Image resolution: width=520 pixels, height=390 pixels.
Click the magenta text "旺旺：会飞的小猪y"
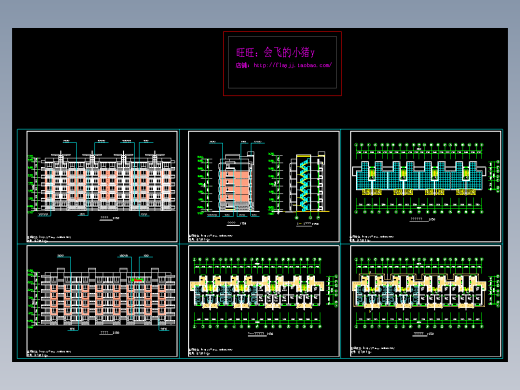click(x=275, y=52)
